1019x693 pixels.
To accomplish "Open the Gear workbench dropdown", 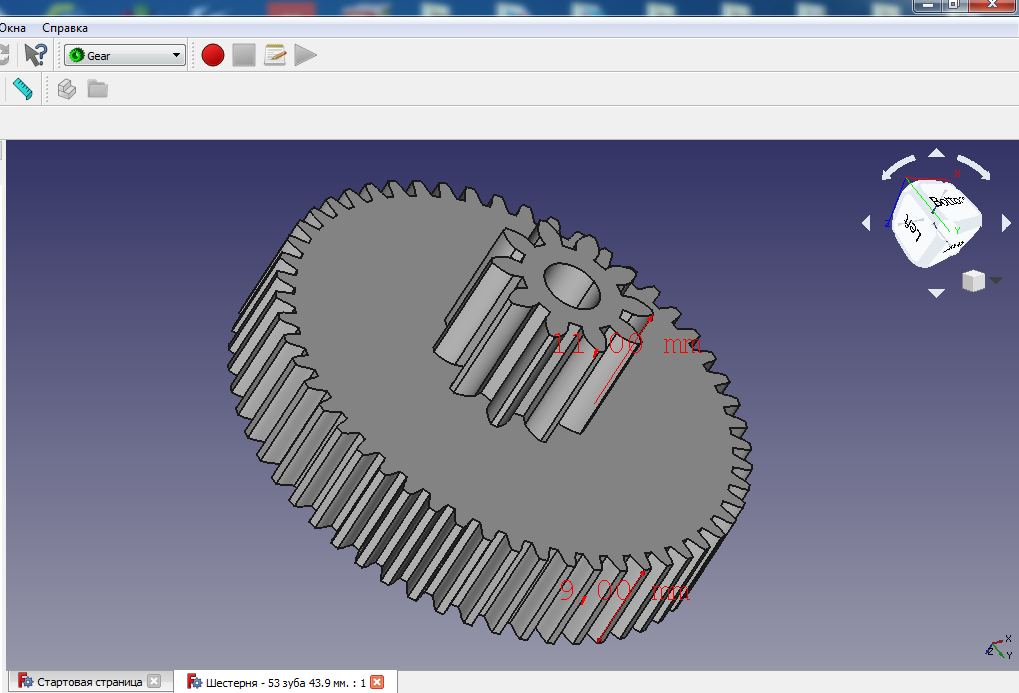I will pos(125,56).
